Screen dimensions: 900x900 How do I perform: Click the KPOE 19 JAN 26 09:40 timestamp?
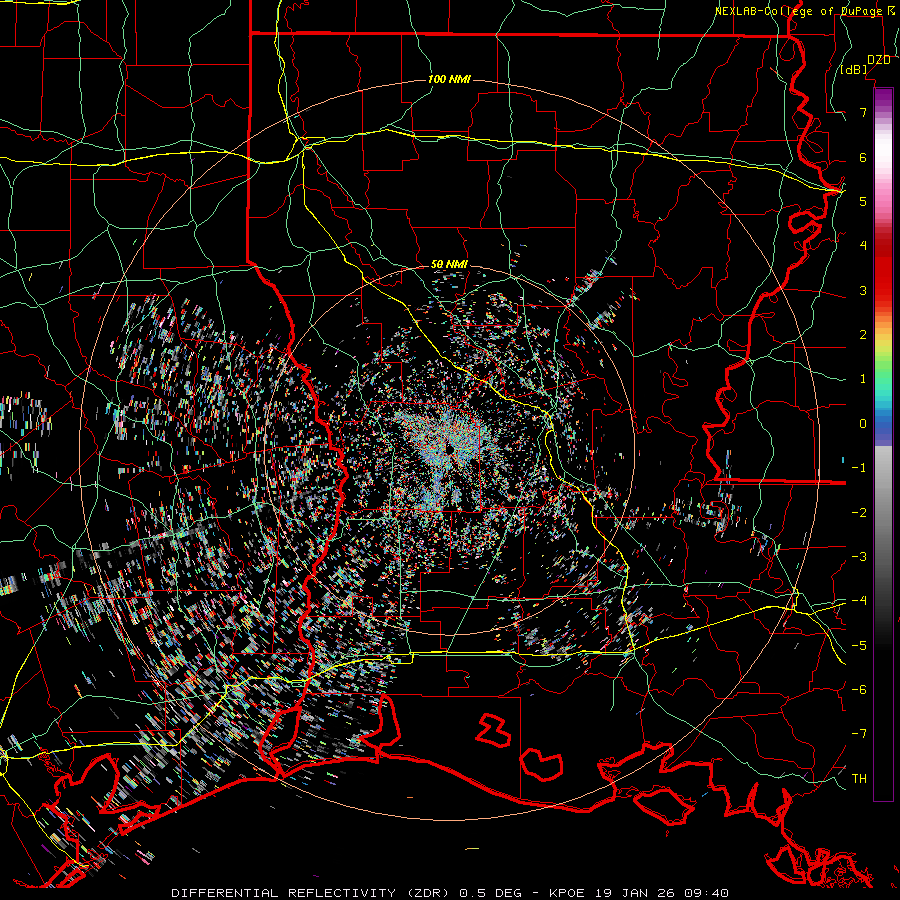point(639,893)
